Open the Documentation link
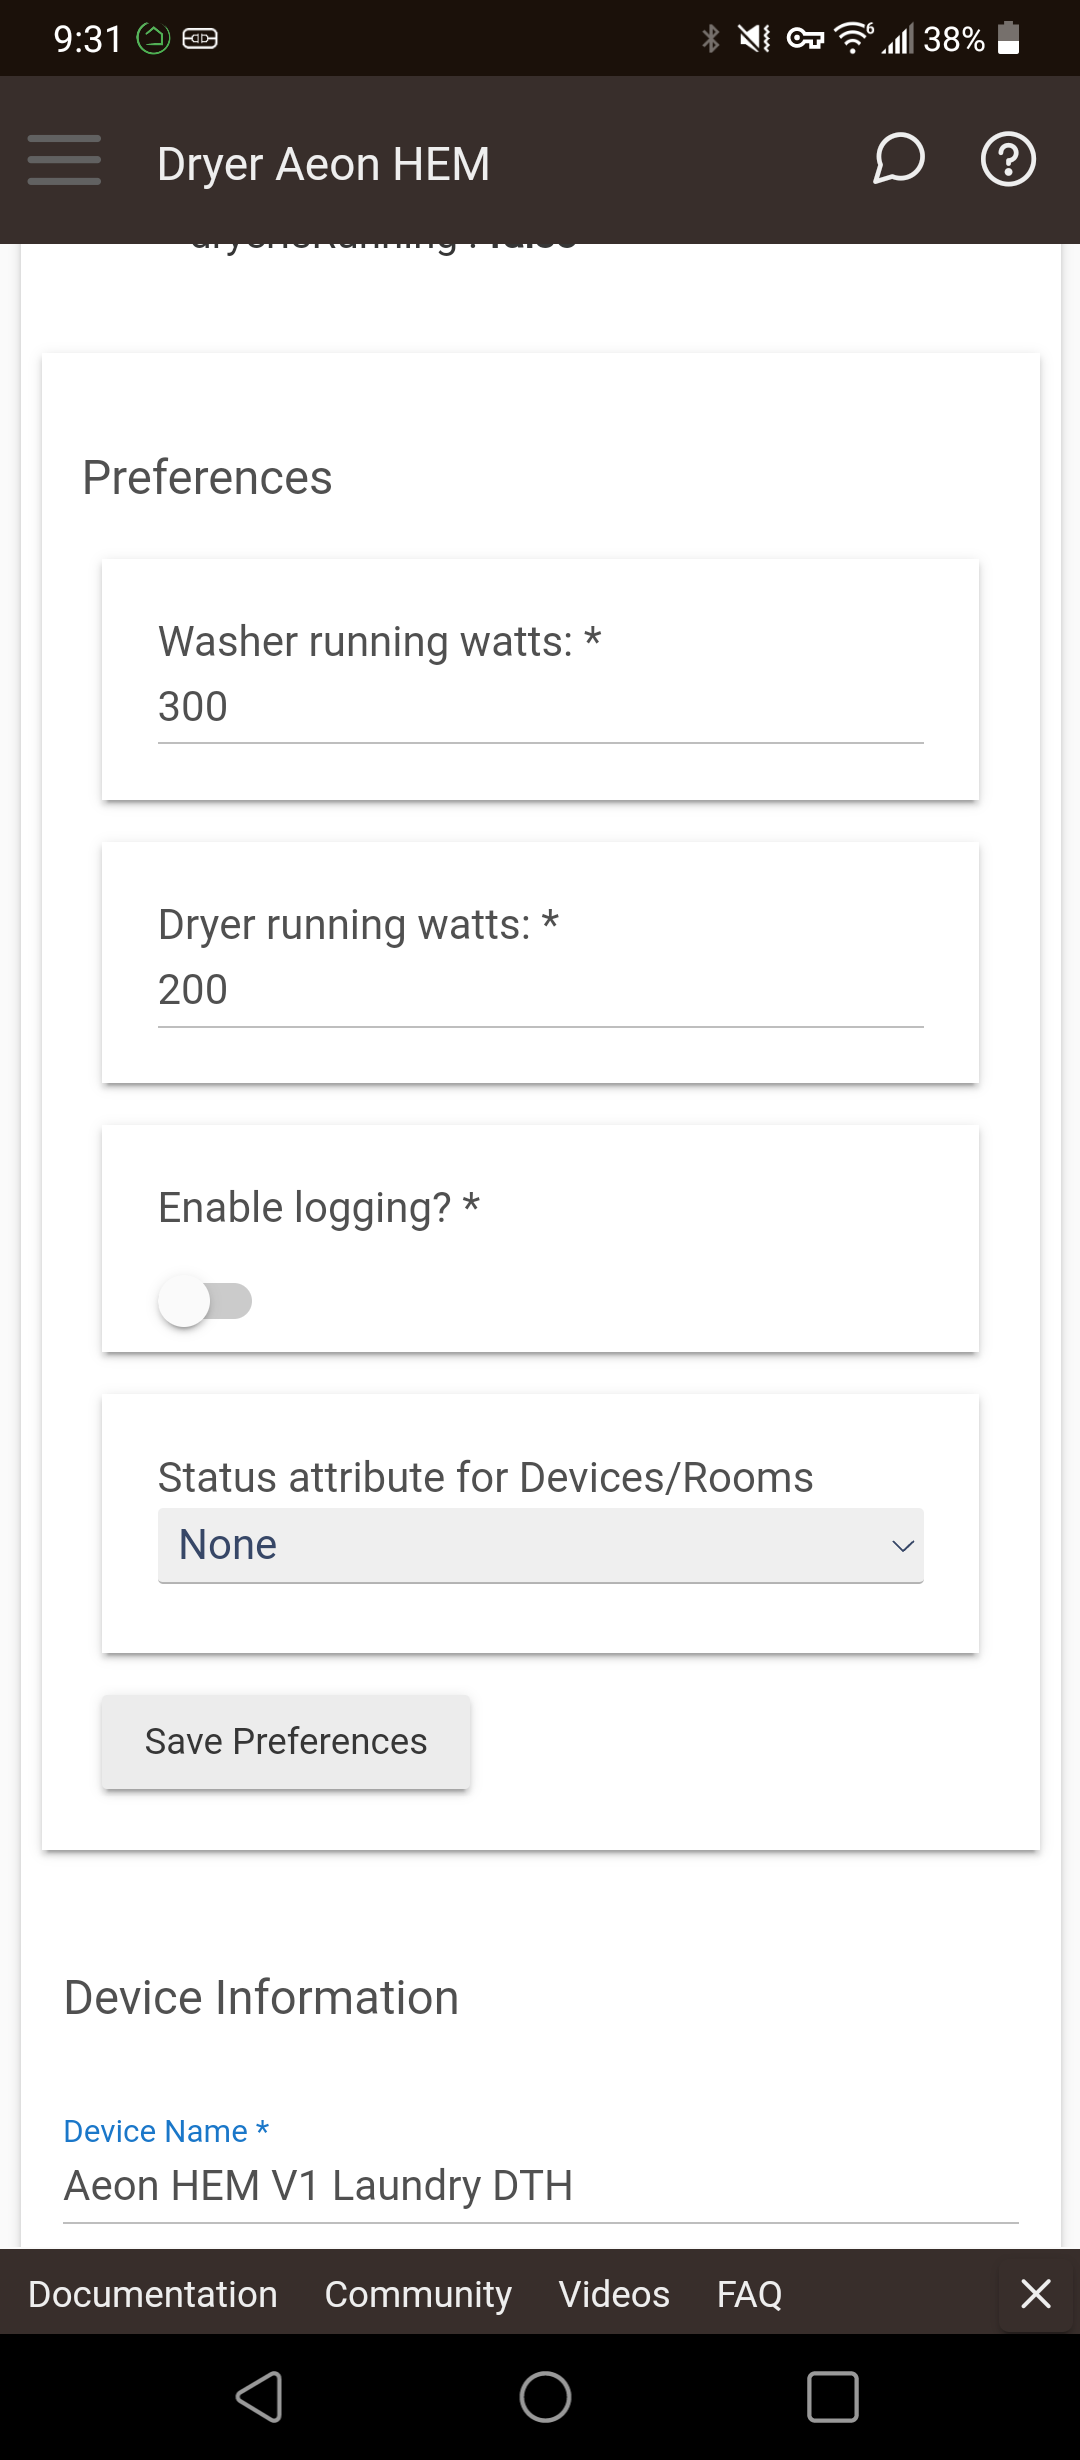 pos(153,2294)
